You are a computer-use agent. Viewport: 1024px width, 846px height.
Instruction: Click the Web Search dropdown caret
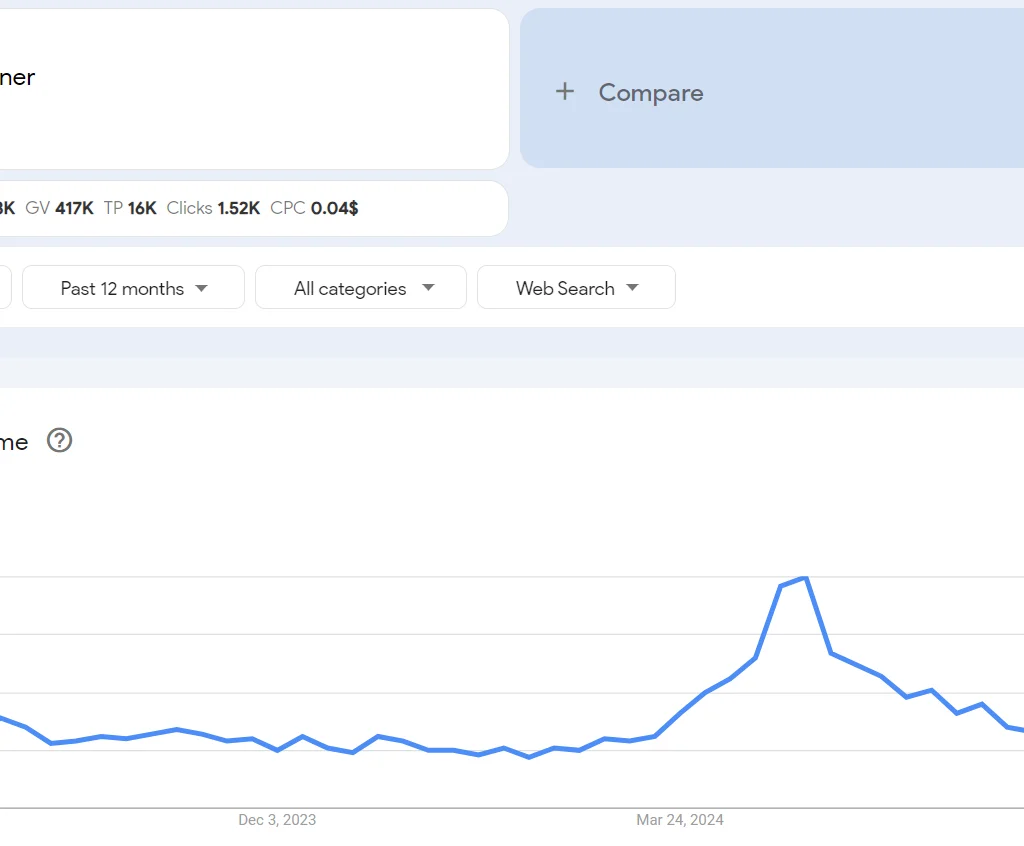point(632,287)
